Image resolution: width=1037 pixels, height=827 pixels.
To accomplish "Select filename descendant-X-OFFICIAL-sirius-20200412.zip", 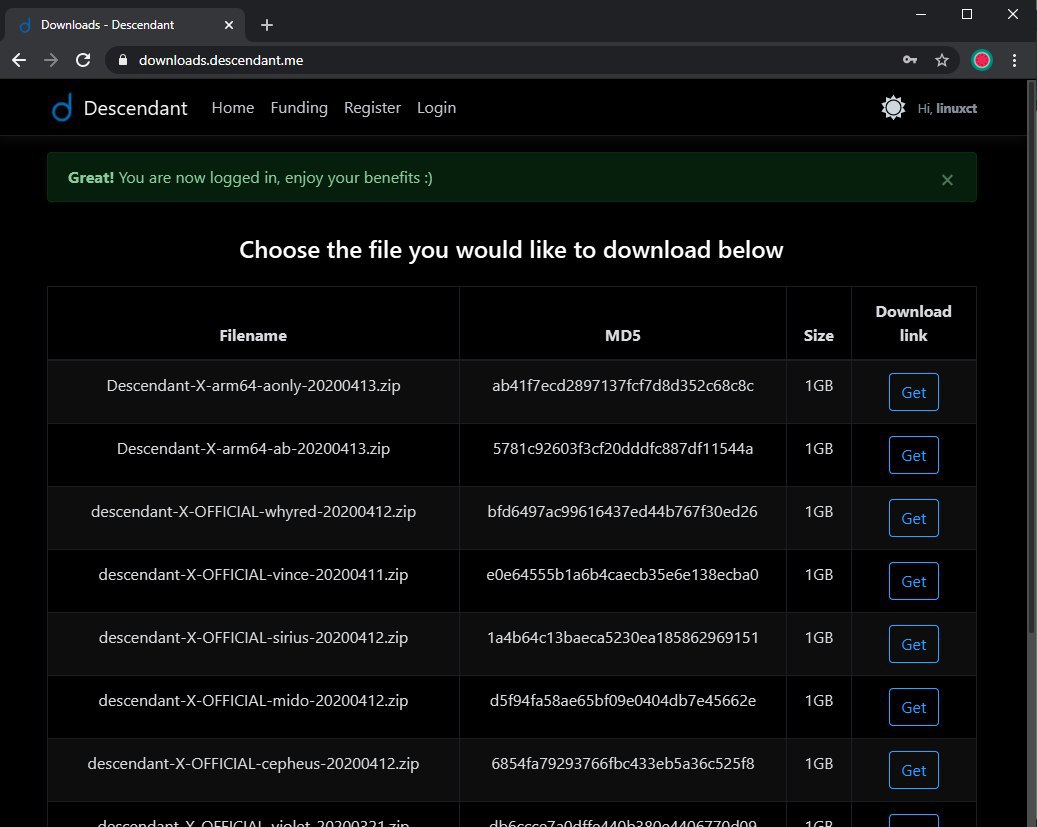I will pyautogui.click(x=253, y=637).
